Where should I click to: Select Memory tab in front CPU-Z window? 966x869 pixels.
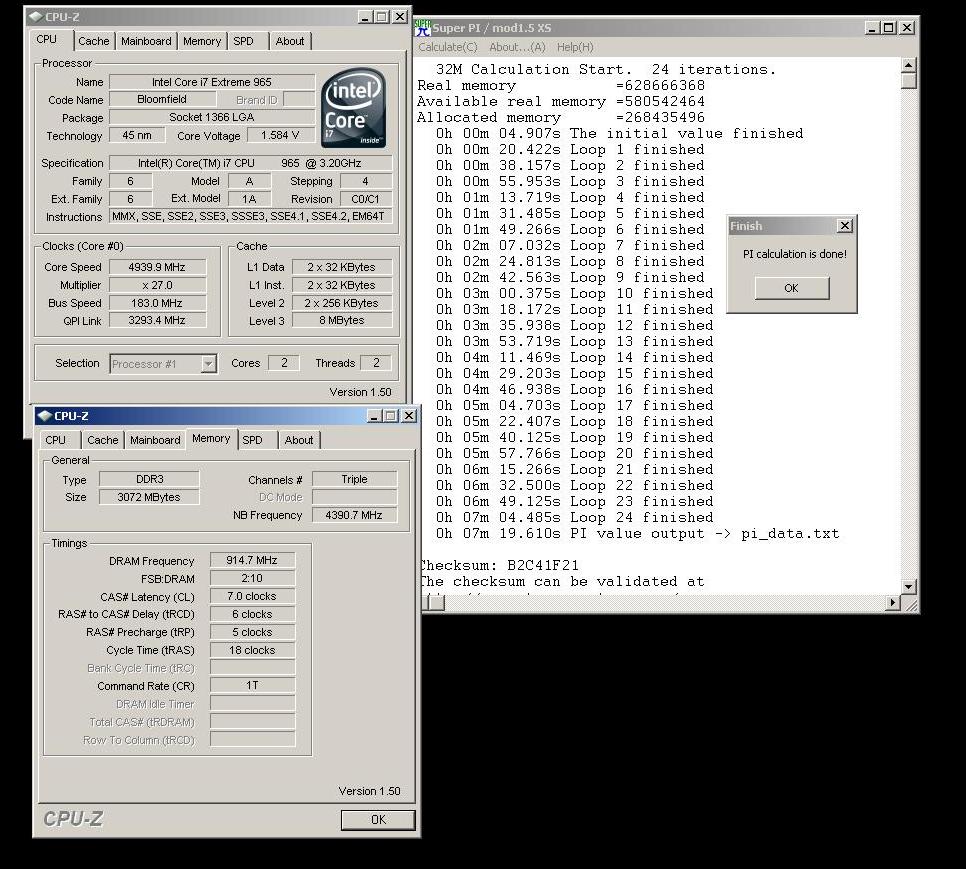(211, 439)
